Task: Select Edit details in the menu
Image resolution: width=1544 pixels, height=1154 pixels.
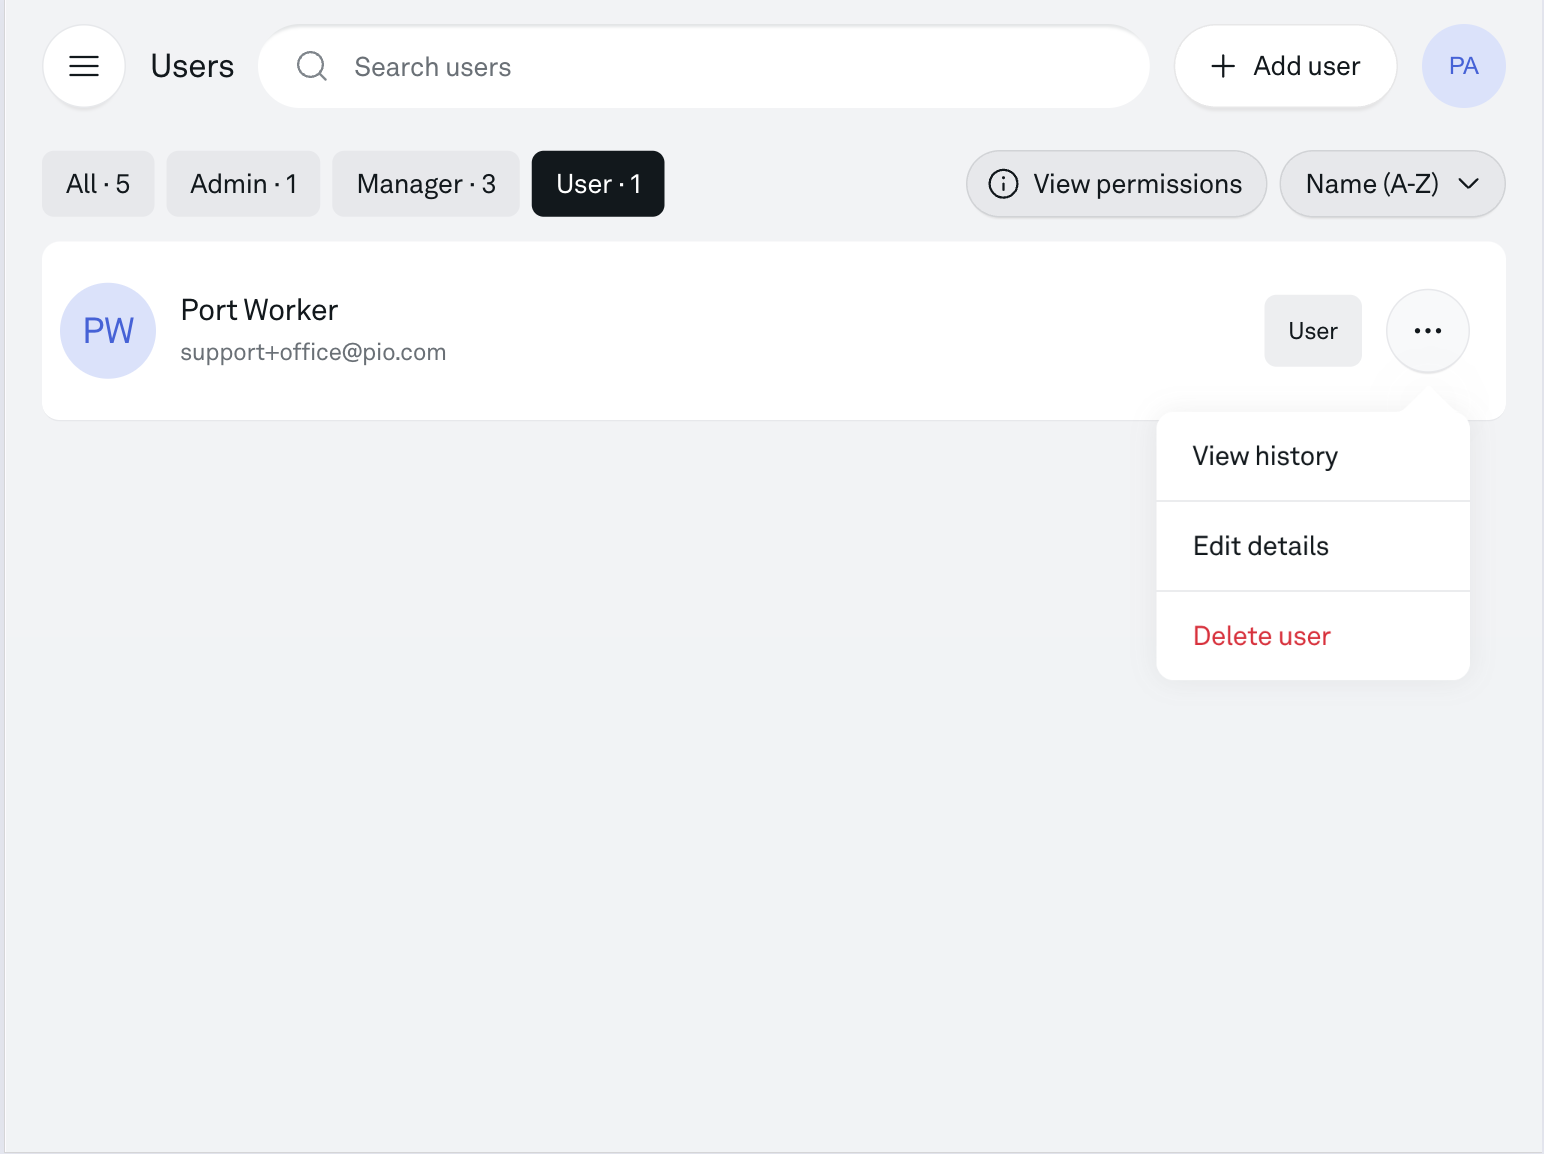Action: 1260,546
